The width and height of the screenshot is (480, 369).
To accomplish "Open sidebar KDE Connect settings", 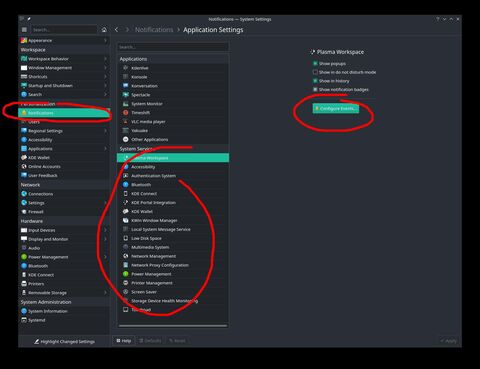I will (64, 275).
